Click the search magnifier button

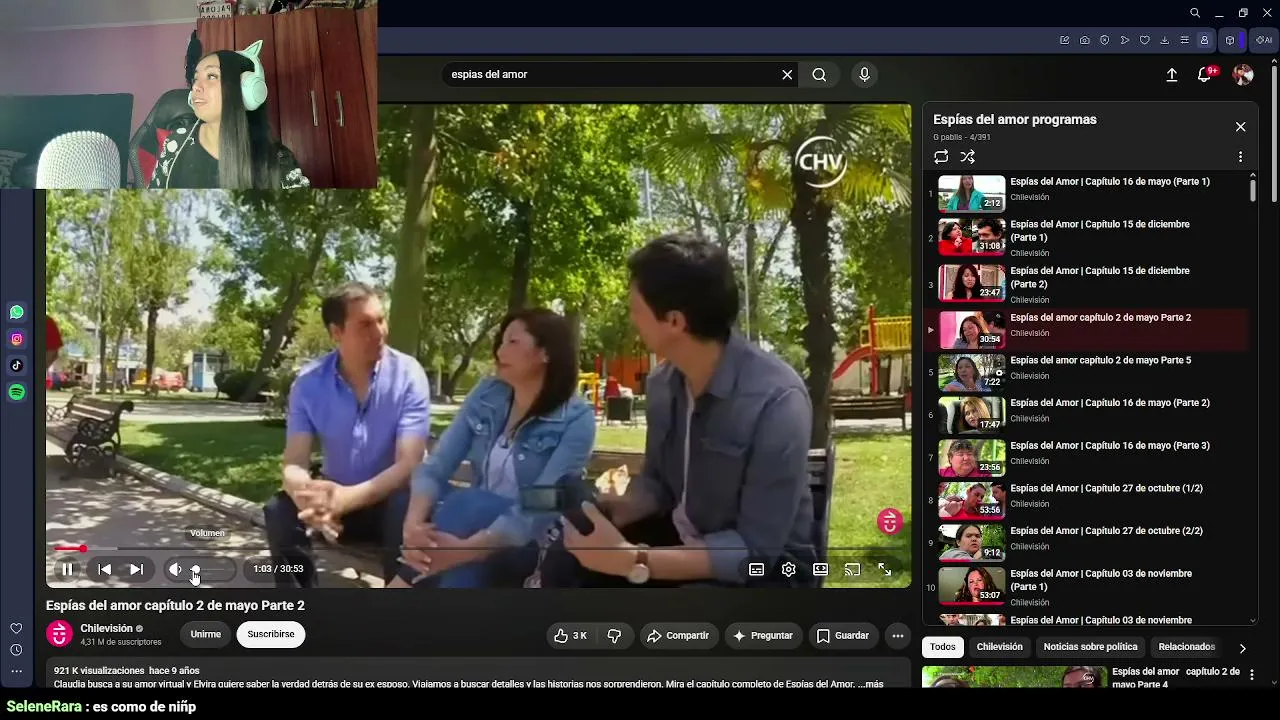click(819, 74)
